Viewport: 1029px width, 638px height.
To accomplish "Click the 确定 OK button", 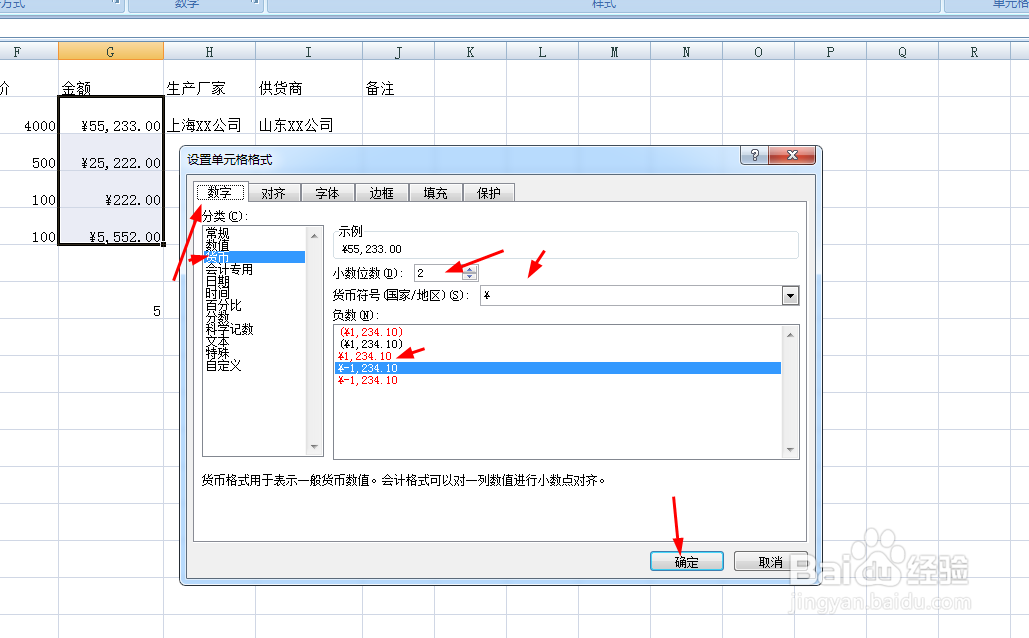I will 687,561.
